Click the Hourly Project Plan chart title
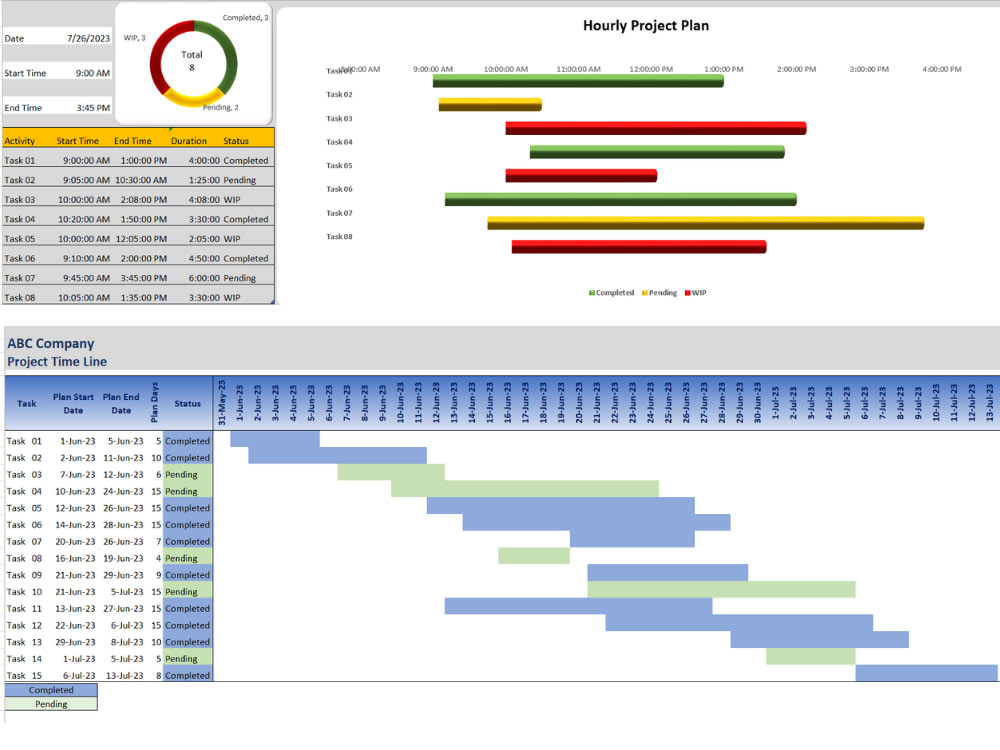 point(646,25)
